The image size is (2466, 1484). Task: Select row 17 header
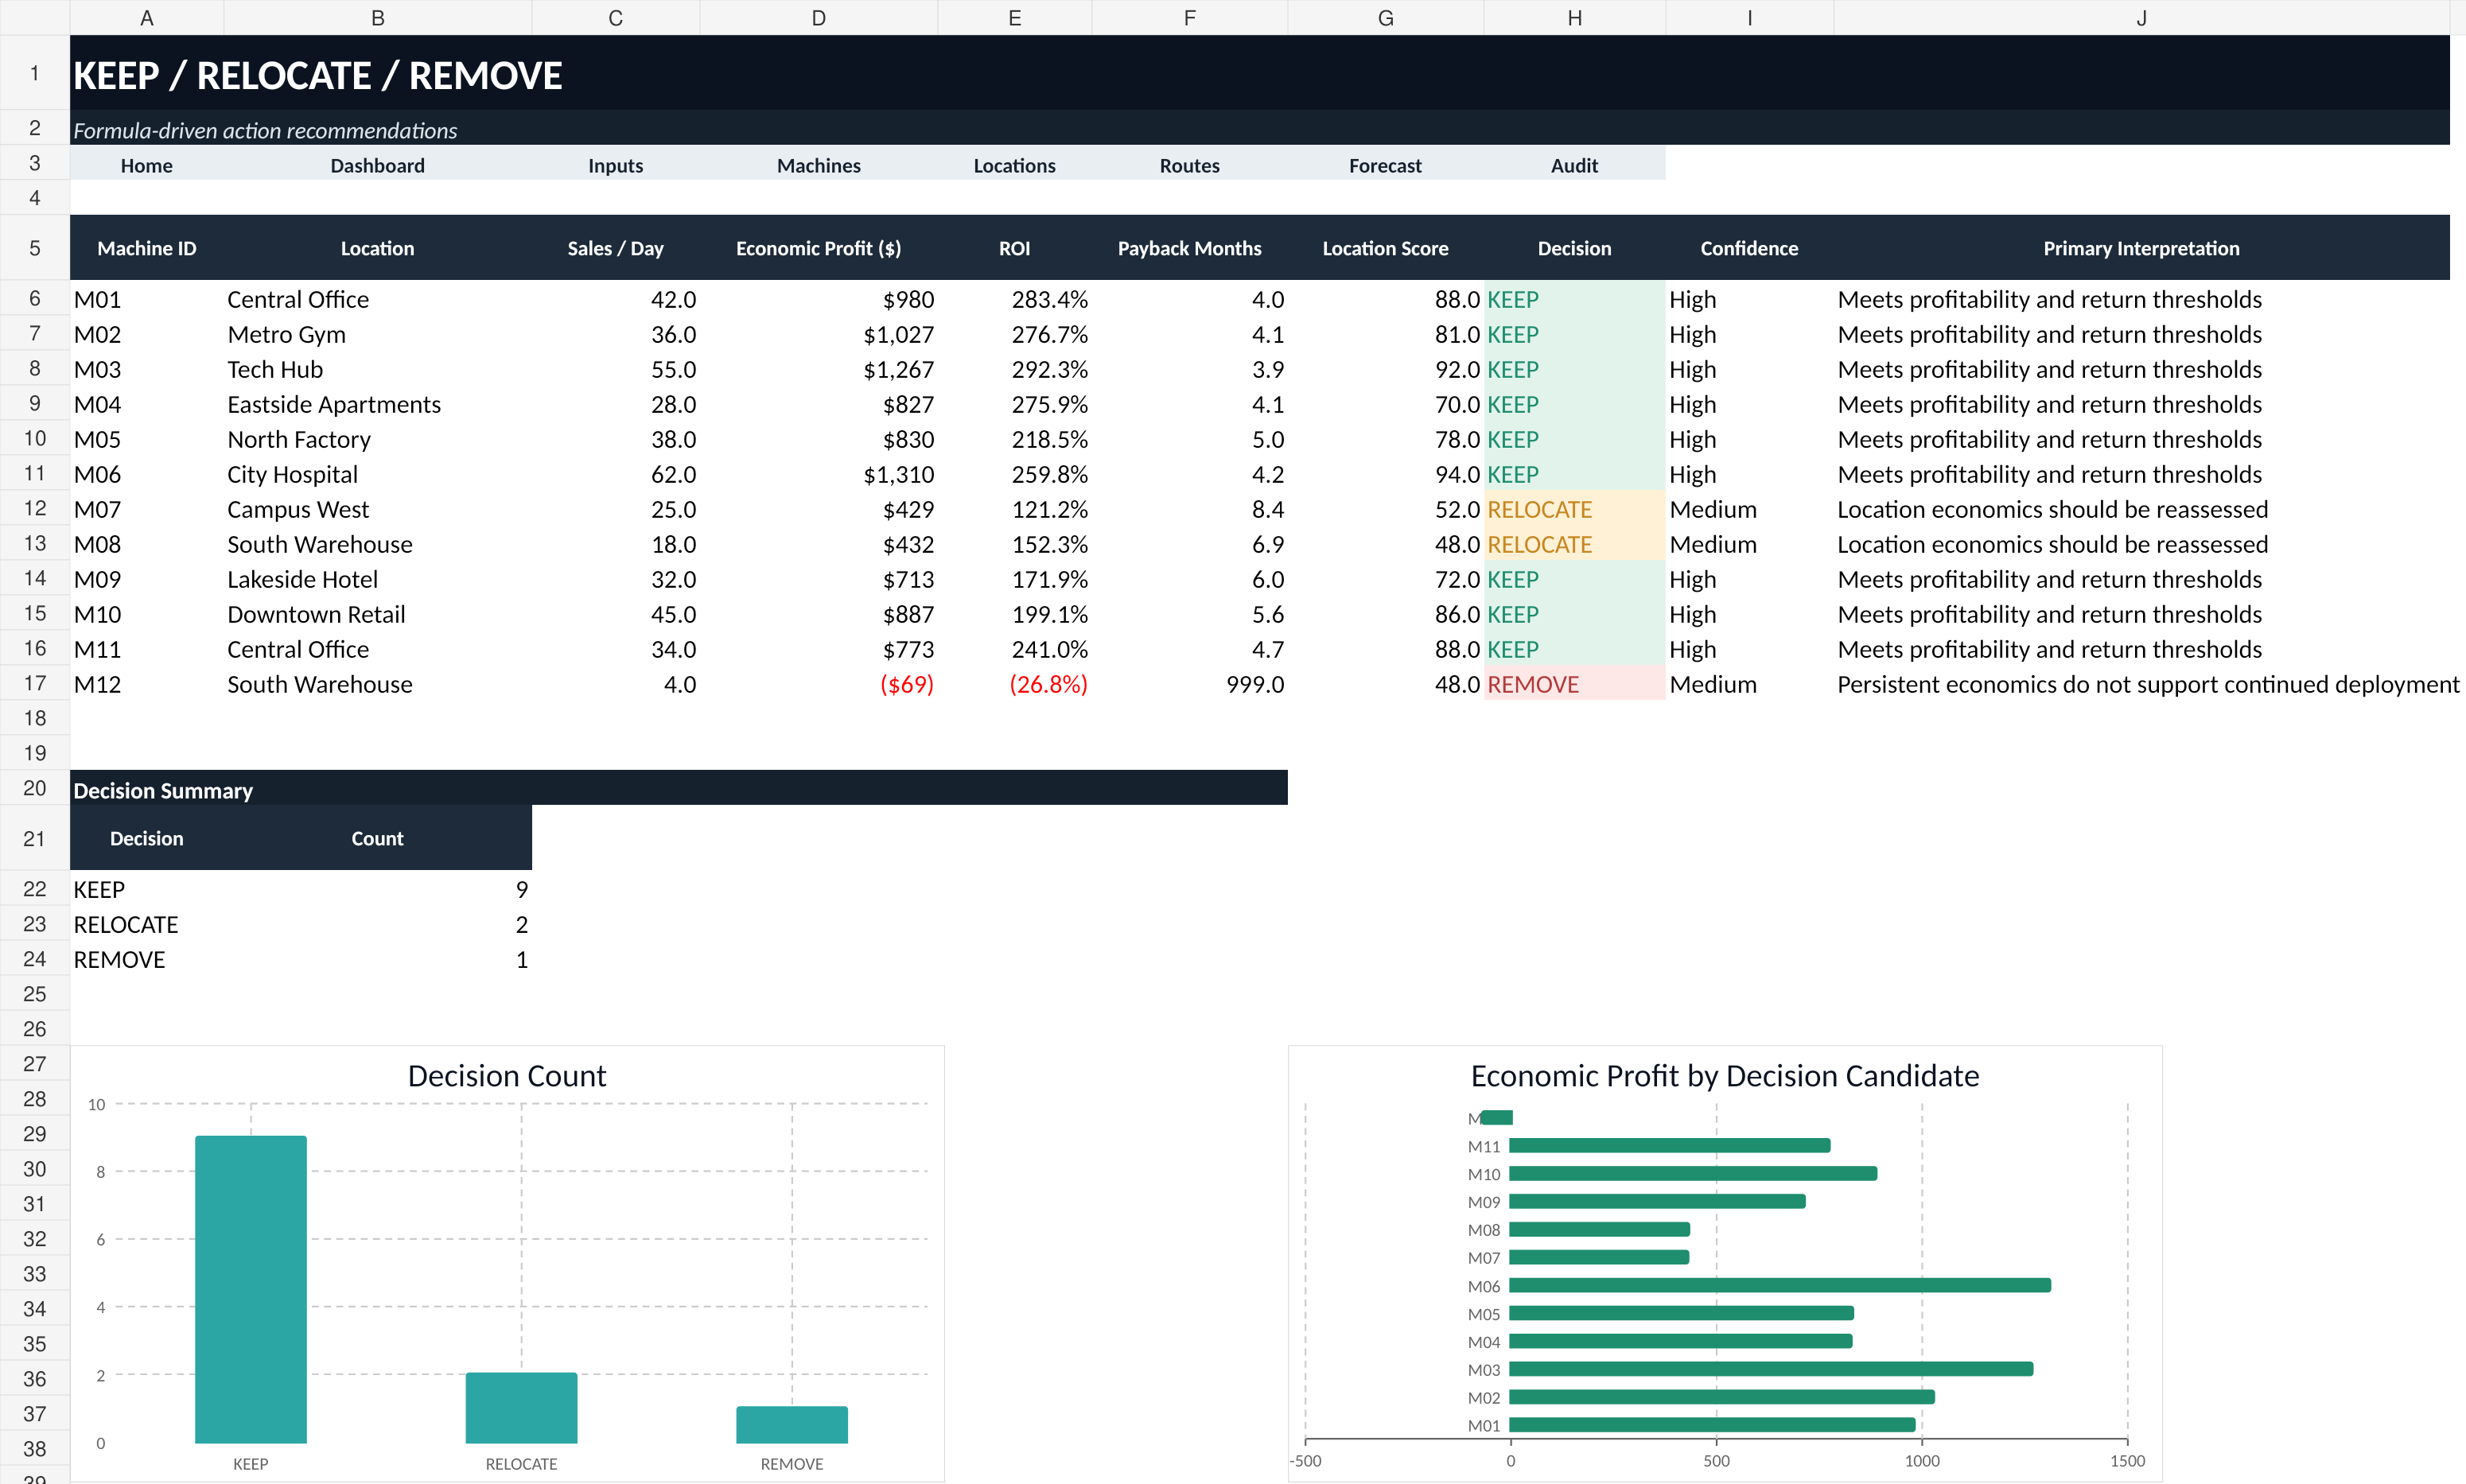tap(35, 684)
